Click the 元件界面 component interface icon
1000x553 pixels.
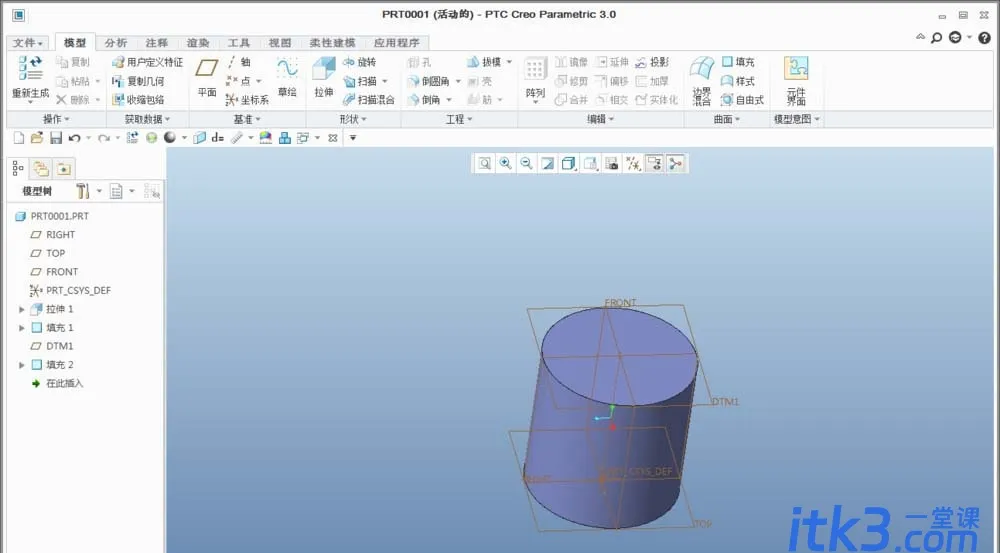(796, 80)
